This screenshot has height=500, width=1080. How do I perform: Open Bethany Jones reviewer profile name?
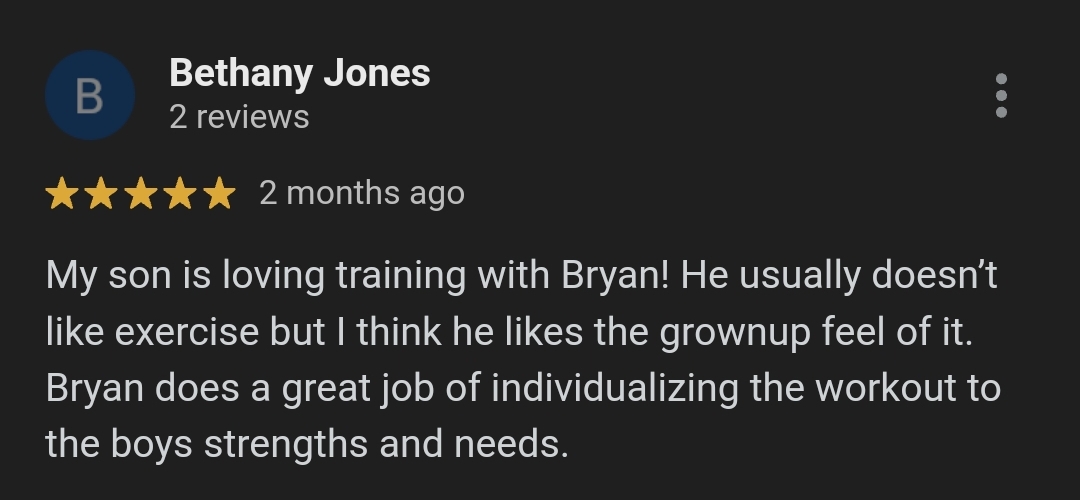pyautogui.click(x=299, y=73)
